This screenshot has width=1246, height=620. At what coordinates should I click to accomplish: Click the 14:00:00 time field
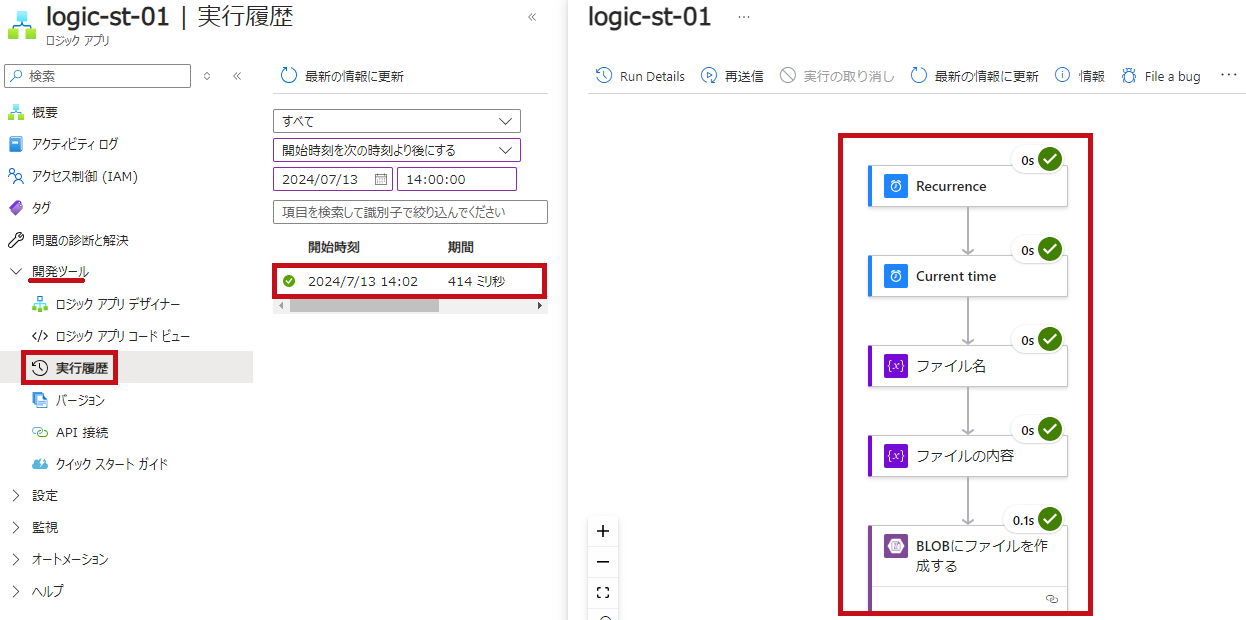[457, 179]
